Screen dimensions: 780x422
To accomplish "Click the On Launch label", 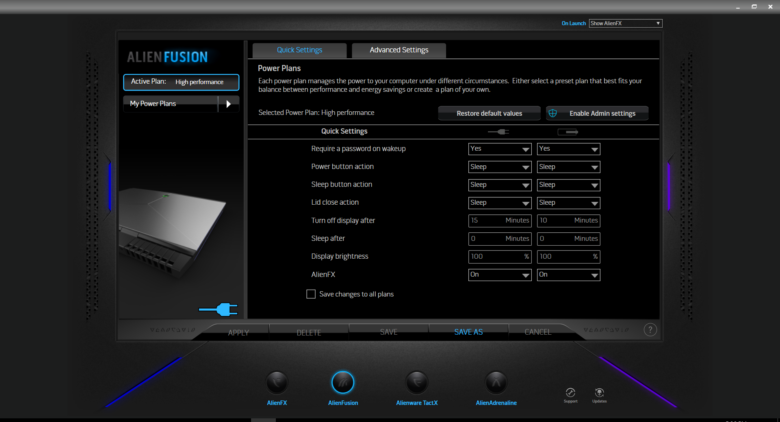I will pos(574,23).
